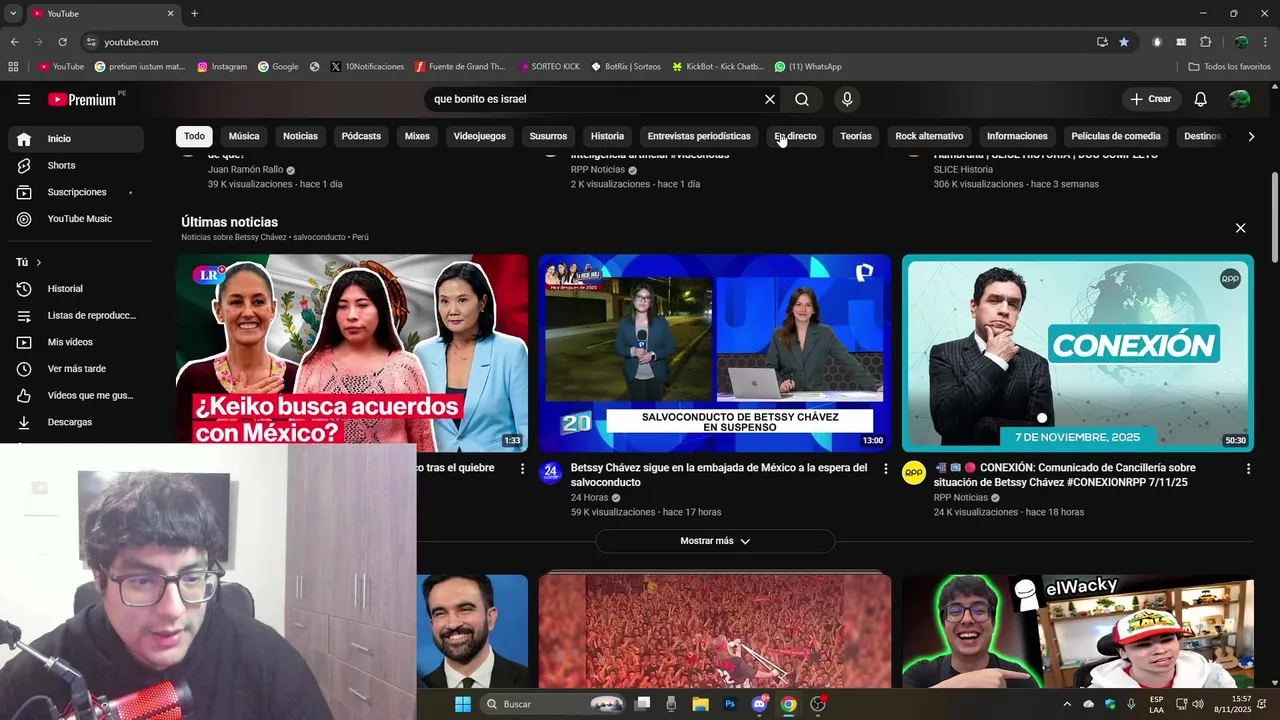Open Mis vídeos in the sidebar

pos(76,342)
